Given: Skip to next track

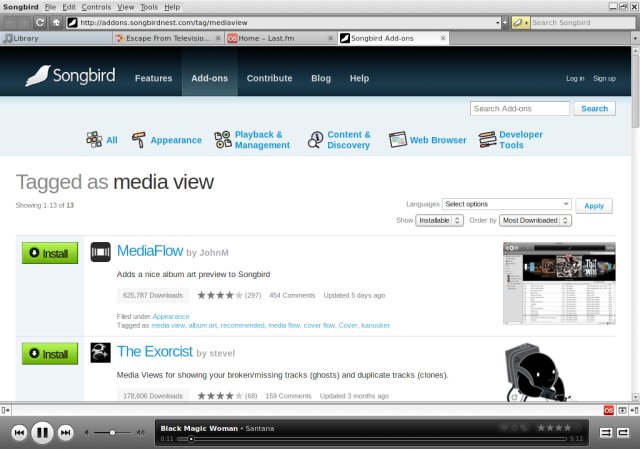Looking at the screenshot, I should (x=66, y=432).
